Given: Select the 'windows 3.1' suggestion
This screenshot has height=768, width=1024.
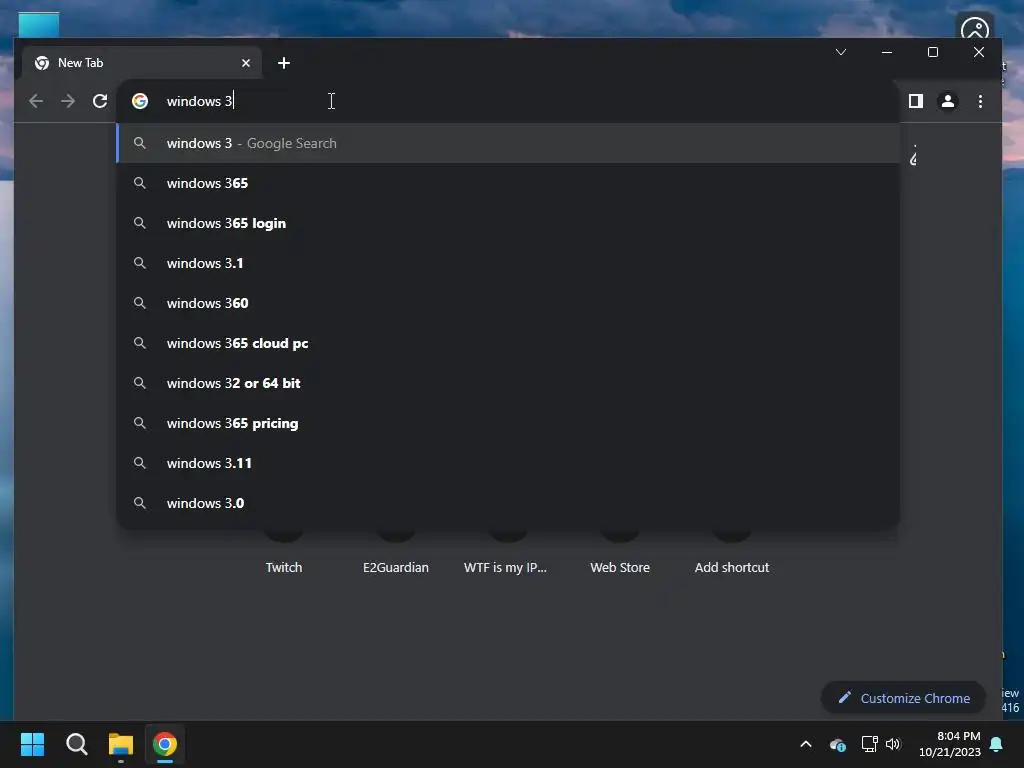Looking at the screenshot, I should coord(508,263).
